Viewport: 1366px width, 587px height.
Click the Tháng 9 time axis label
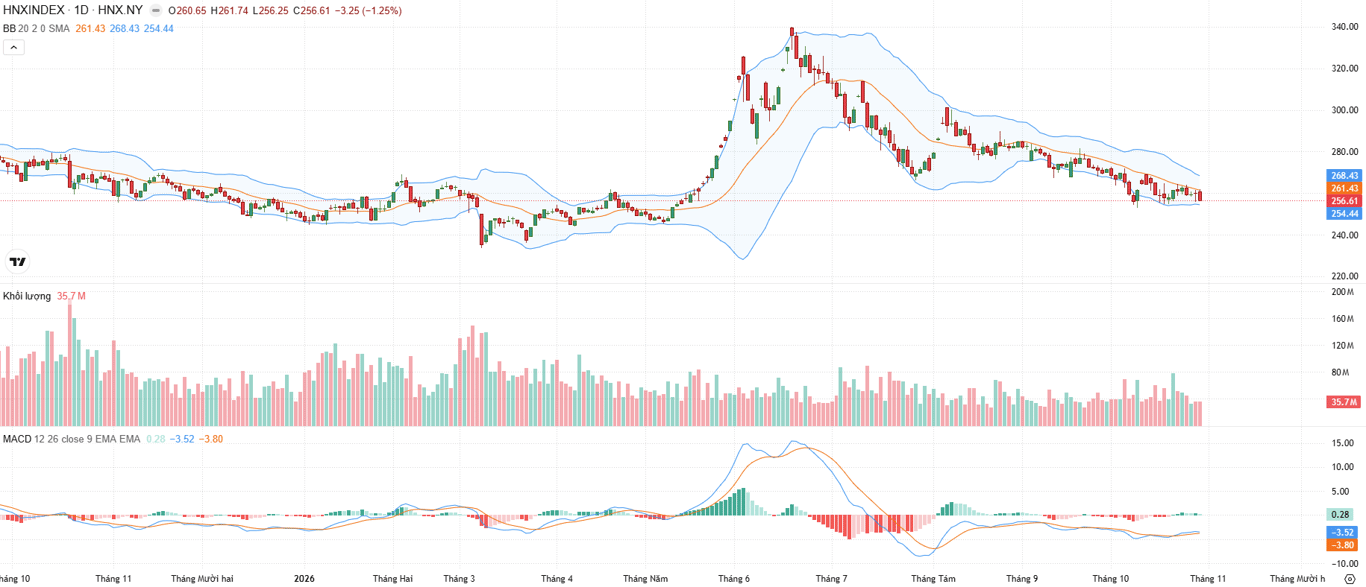1021,579
